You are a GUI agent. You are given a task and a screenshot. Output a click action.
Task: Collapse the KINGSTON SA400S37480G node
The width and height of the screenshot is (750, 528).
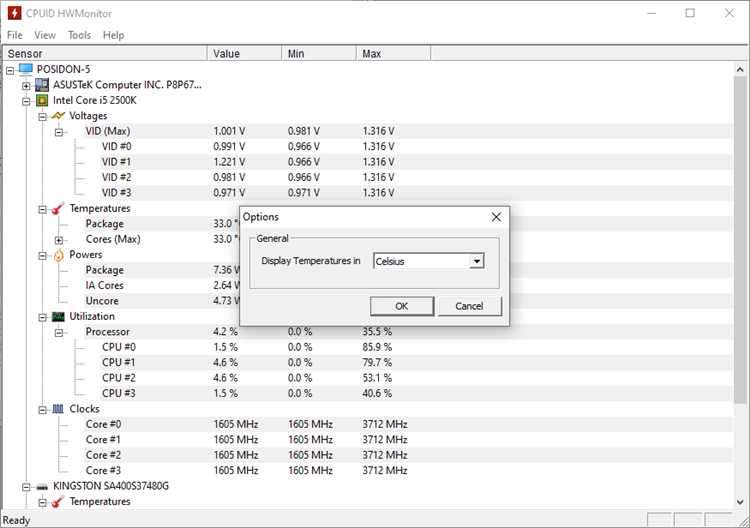point(26,487)
